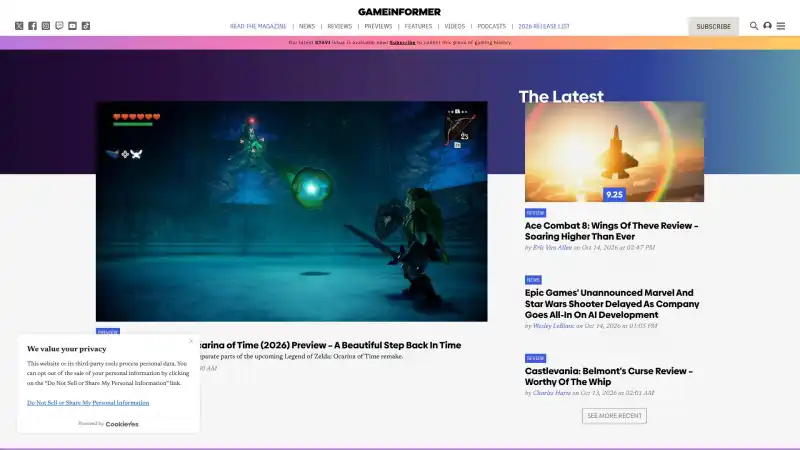Open the Ace Combat 8 review thumbnail
Viewport: 800px width, 450px height.
pos(614,152)
